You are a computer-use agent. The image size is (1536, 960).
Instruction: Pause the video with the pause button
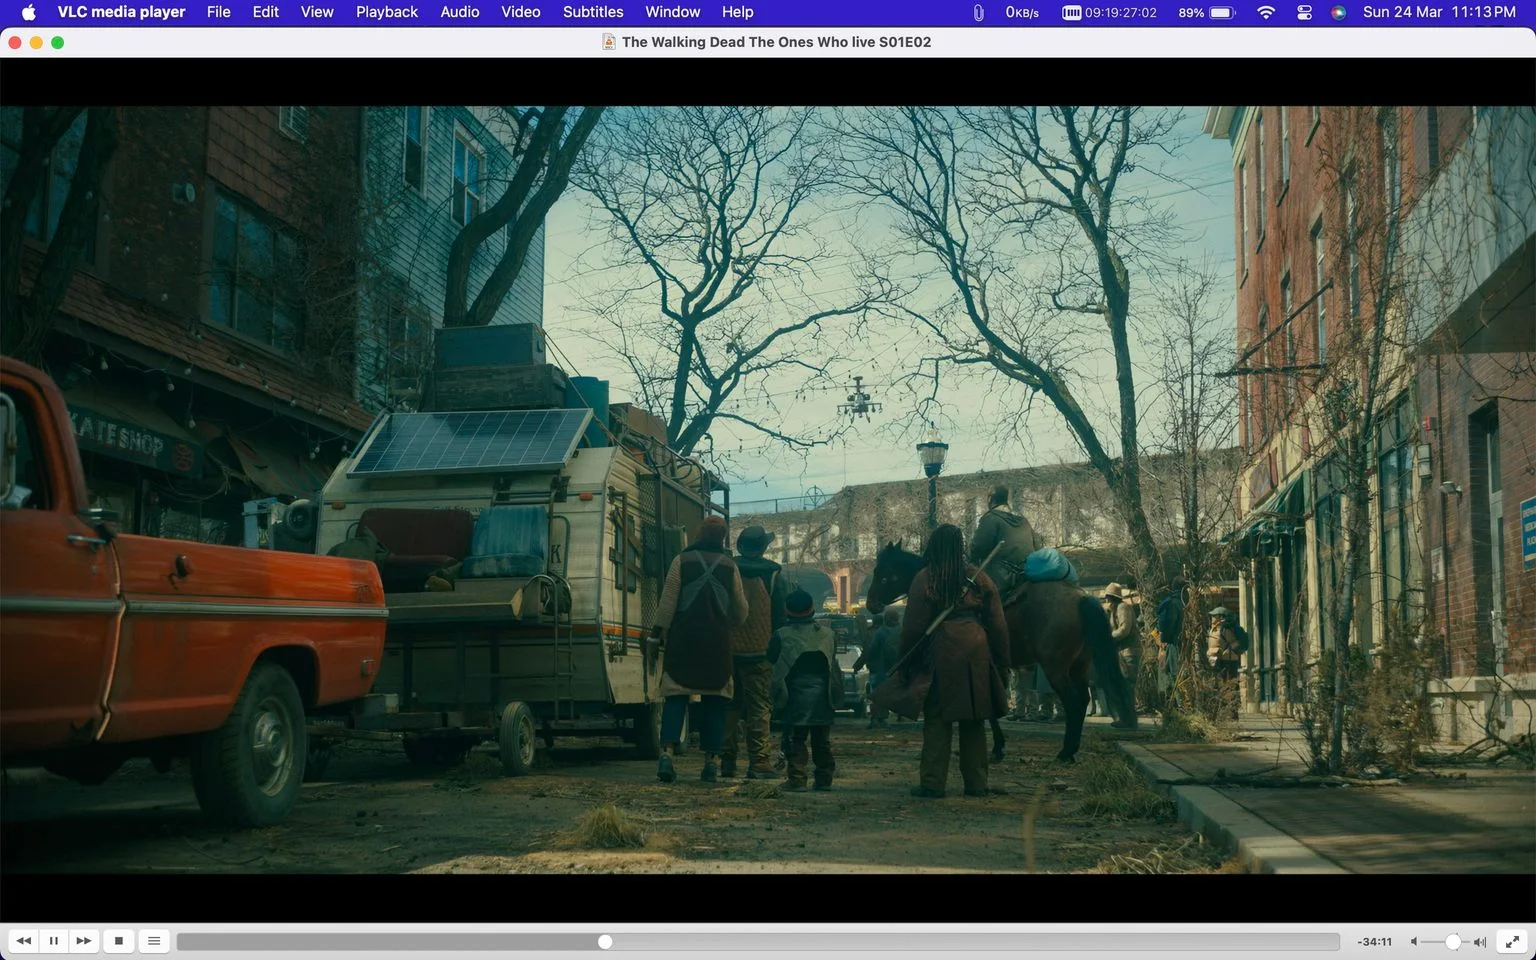(x=54, y=941)
